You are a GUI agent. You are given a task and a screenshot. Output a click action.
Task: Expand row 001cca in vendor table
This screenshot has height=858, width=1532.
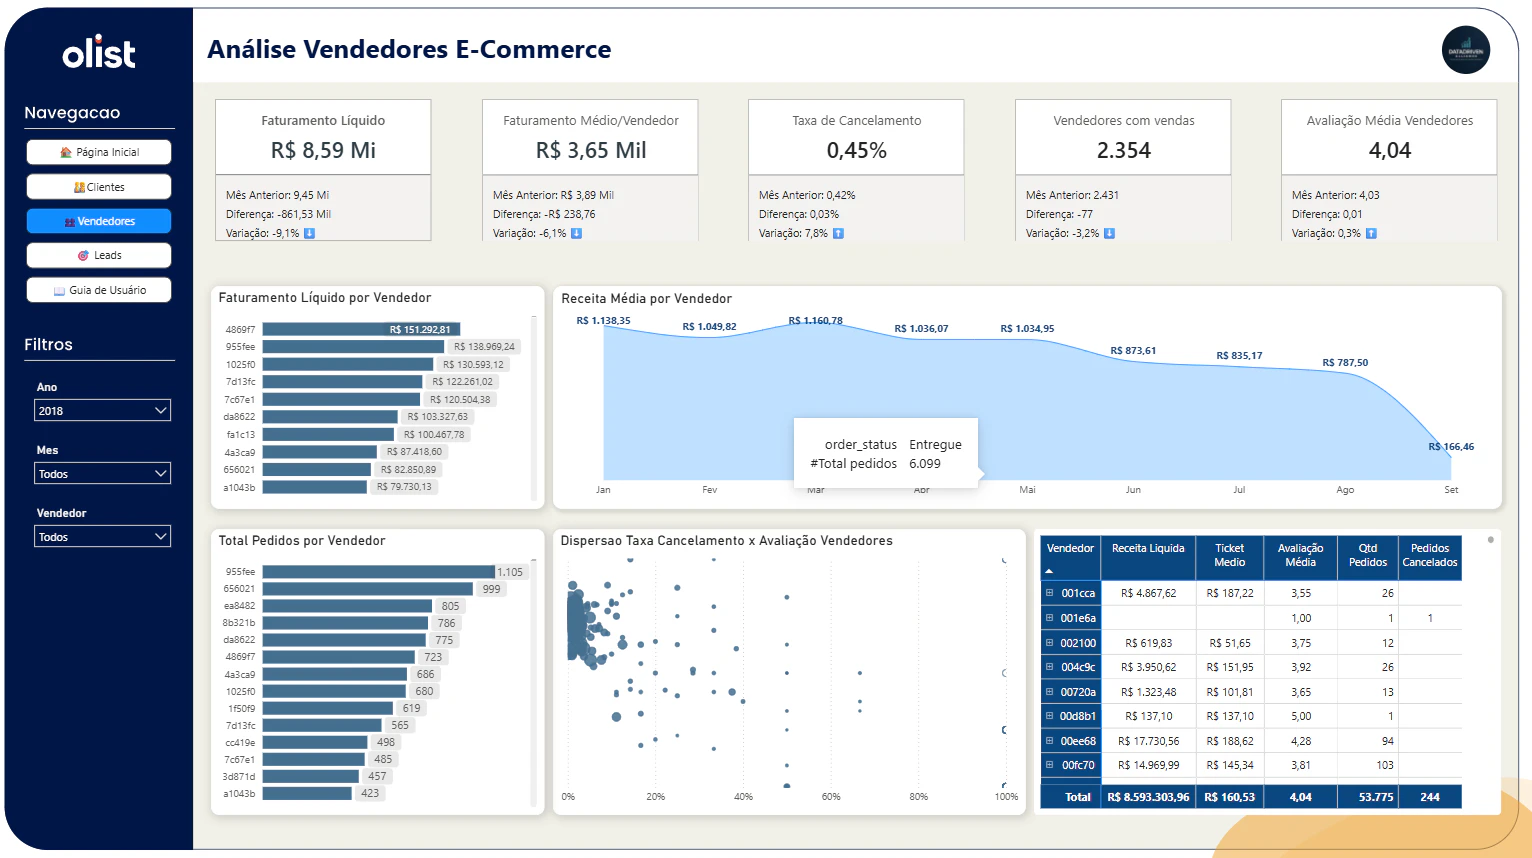coord(1050,593)
